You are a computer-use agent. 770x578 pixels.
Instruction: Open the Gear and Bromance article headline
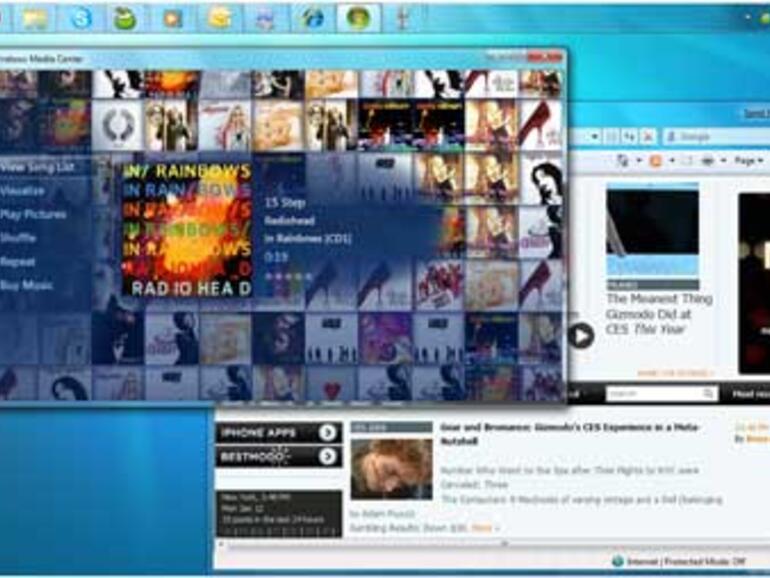569,434
